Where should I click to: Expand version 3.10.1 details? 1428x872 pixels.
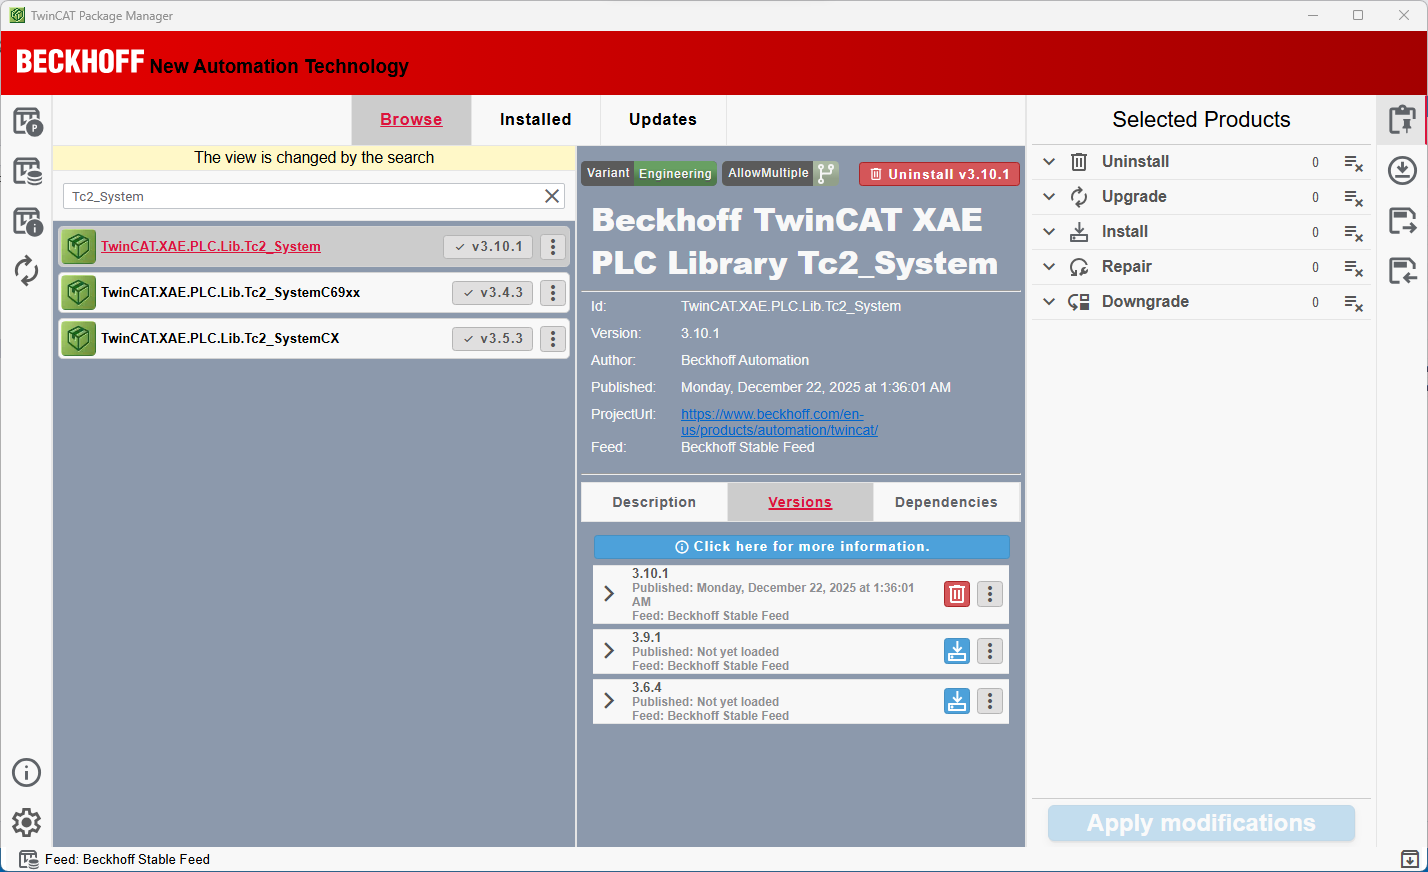(609, 594)
